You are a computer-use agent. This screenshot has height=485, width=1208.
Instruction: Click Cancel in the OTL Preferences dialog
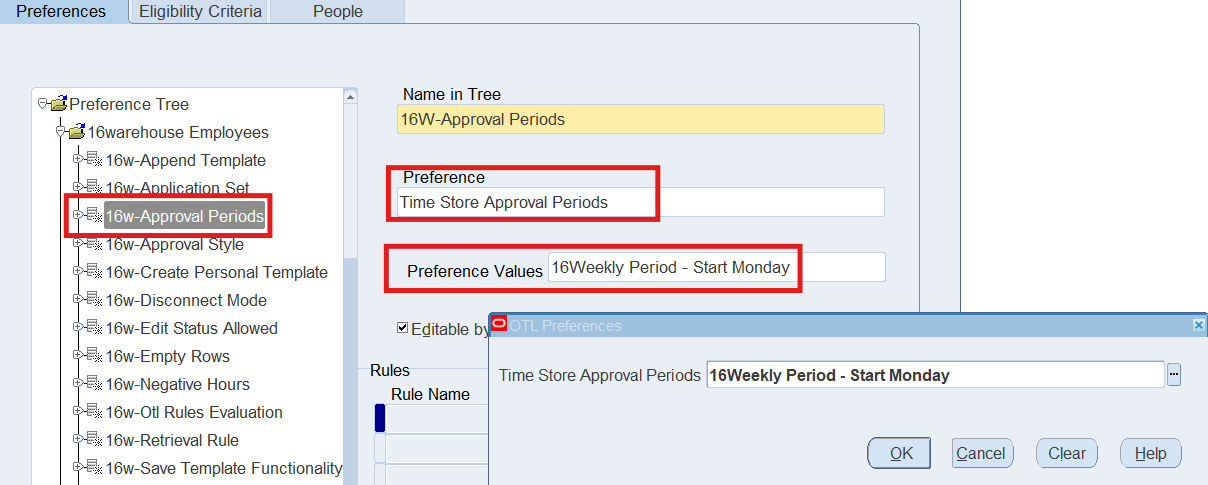click(x=981, y=453)
